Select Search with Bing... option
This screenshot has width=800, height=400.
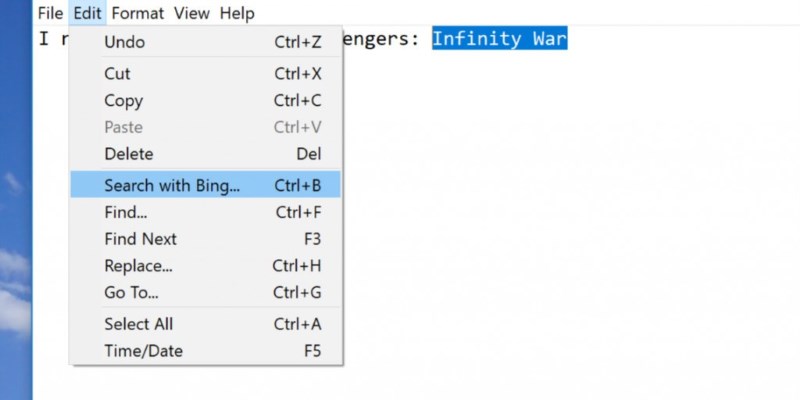172,185
